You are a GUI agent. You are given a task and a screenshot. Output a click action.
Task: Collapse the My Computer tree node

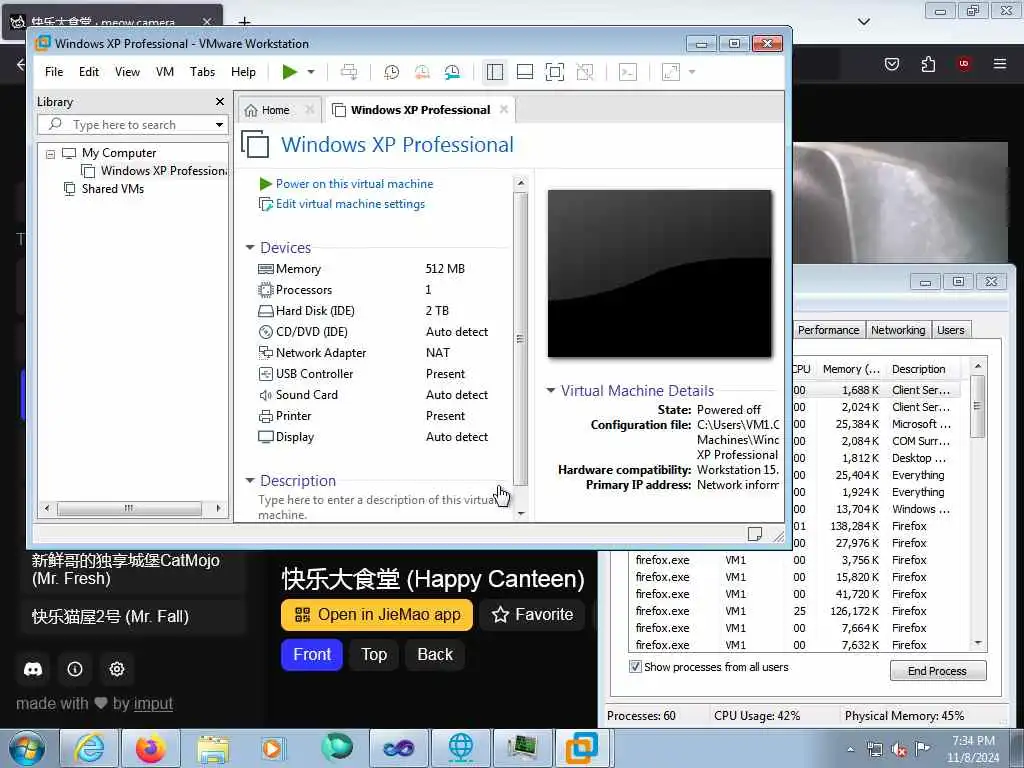click(x=50, y=154)
